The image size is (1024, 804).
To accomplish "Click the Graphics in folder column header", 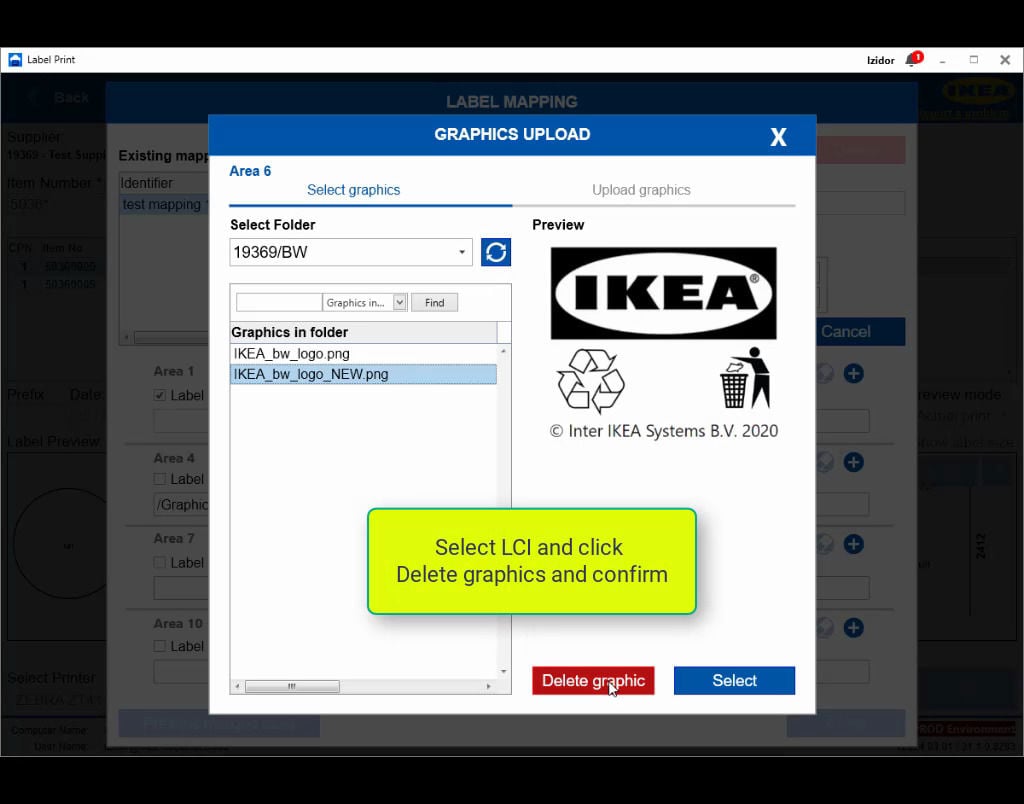I will point(363,332).
